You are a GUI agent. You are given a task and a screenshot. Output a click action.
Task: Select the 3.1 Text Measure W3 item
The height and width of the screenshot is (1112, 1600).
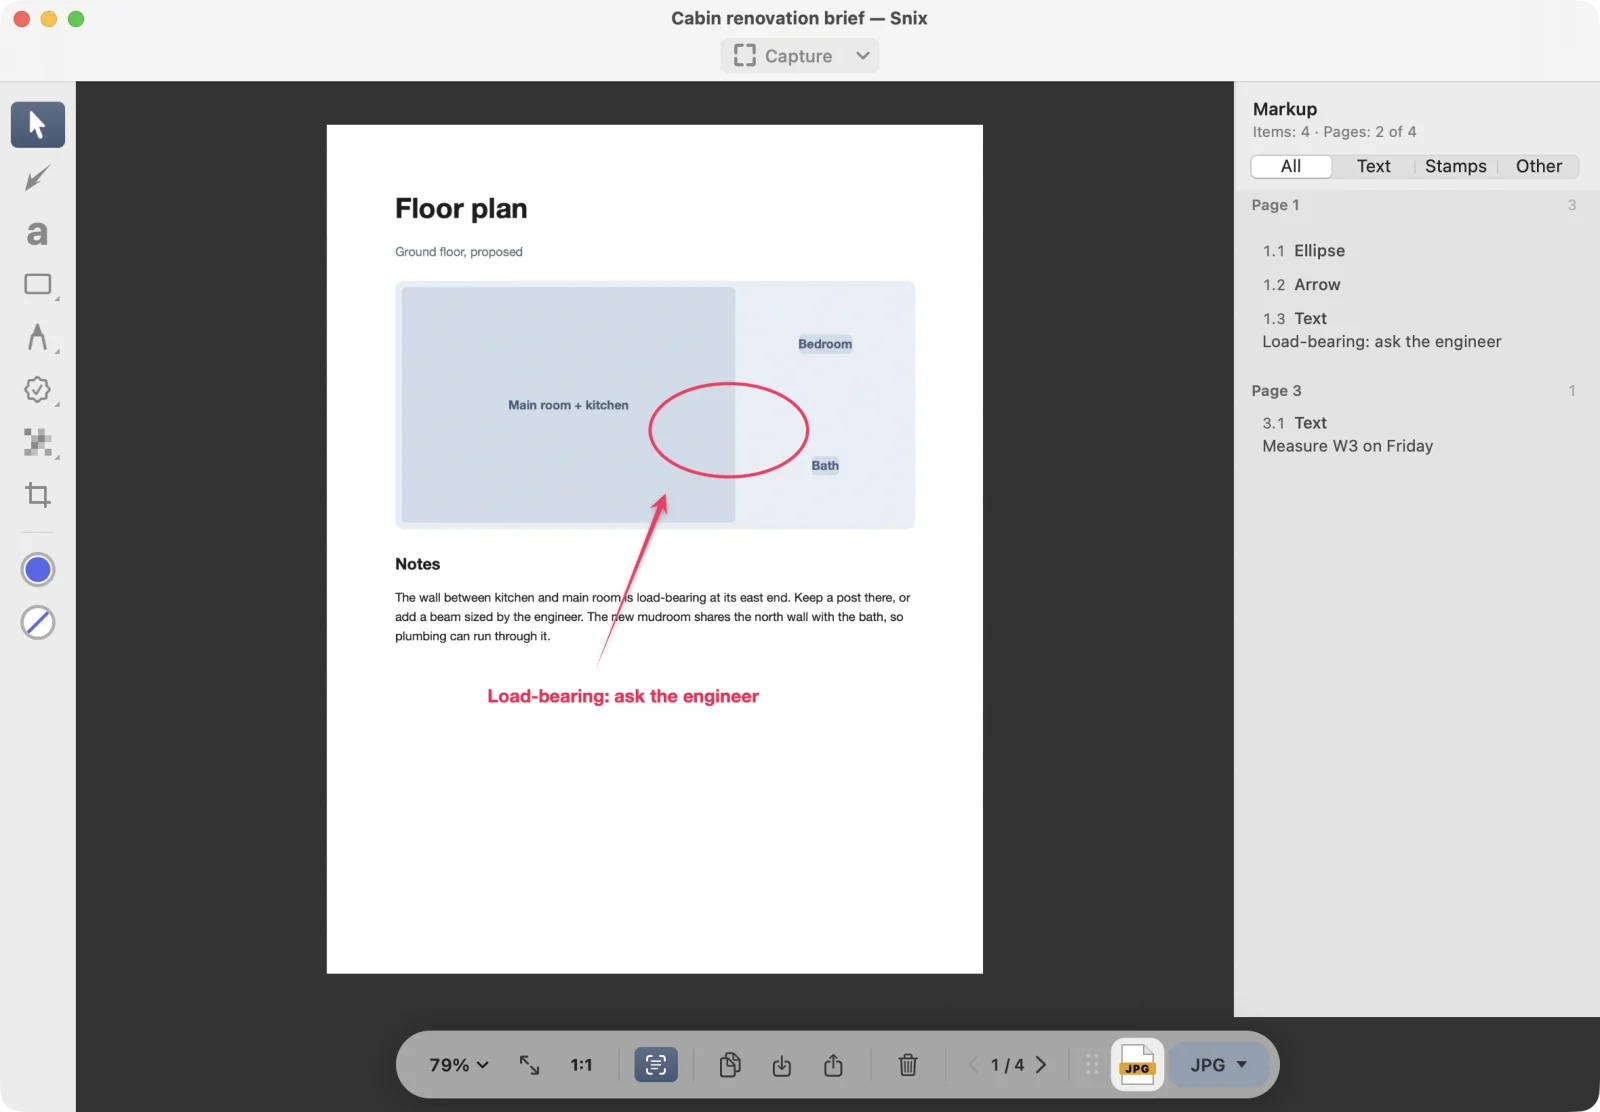pos(1417,434)
